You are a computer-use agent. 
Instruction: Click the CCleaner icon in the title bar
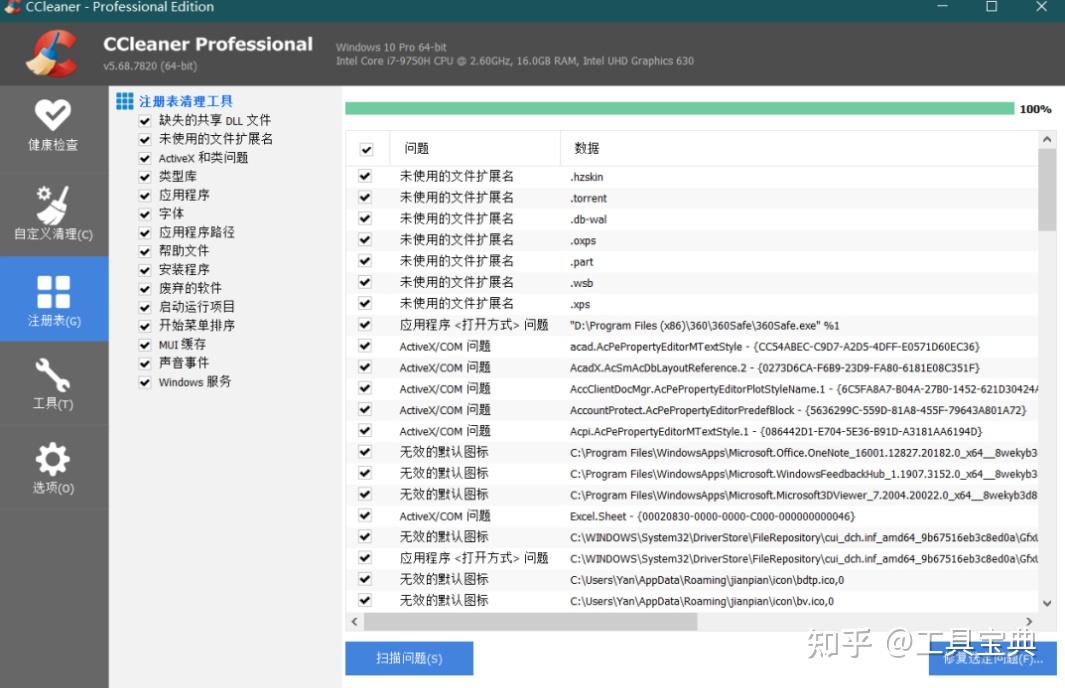click(10, 7)
